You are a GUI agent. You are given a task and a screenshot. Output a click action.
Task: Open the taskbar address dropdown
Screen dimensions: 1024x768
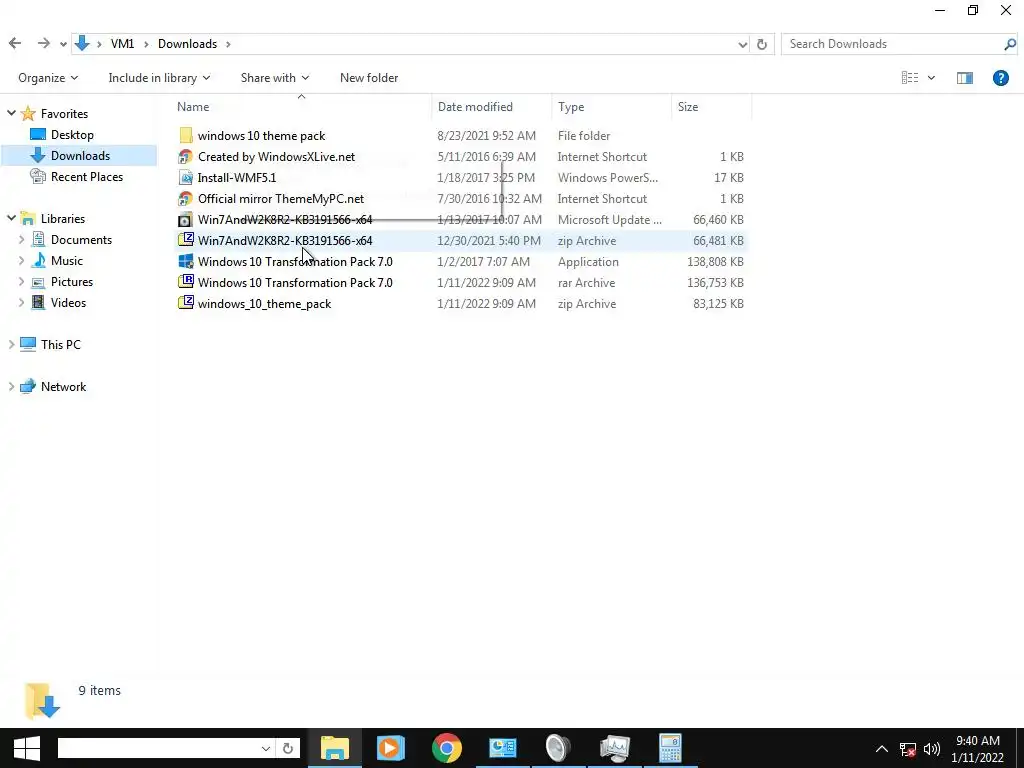(x=266, y=748)
